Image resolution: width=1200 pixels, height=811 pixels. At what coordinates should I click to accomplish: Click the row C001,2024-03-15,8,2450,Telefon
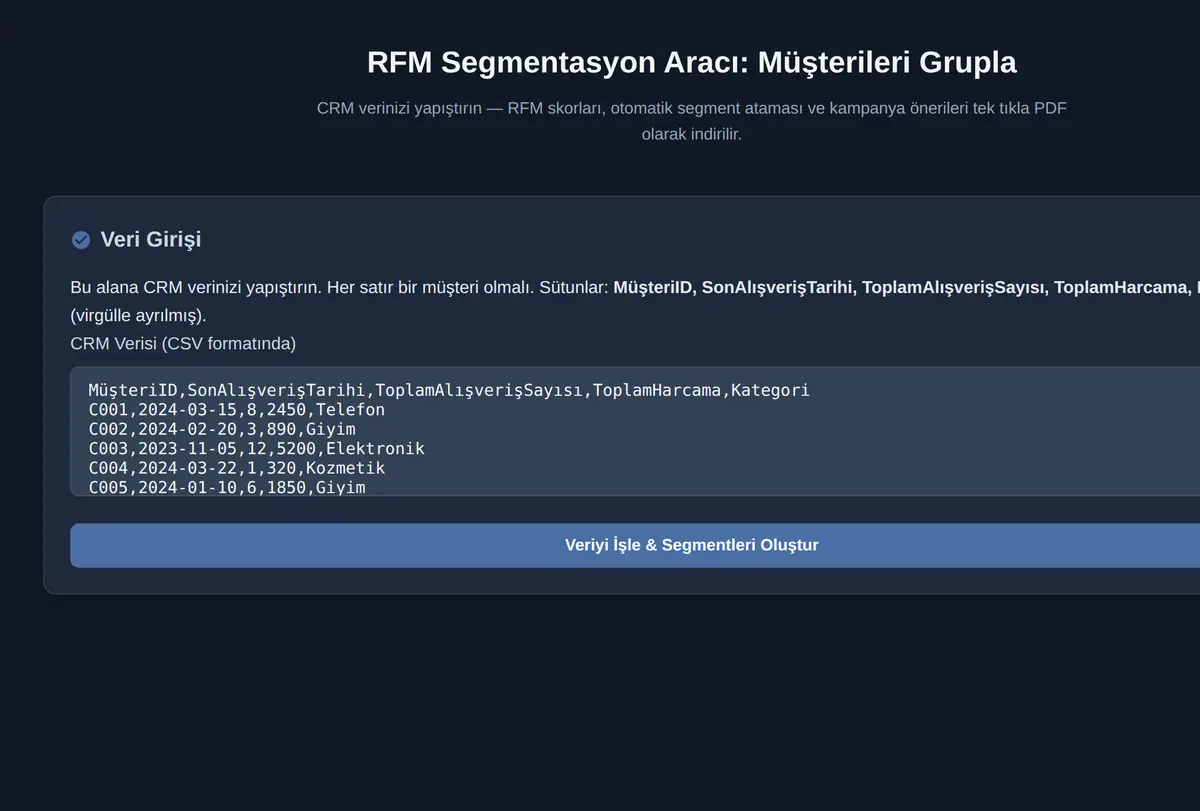click(x=236, y=409)
